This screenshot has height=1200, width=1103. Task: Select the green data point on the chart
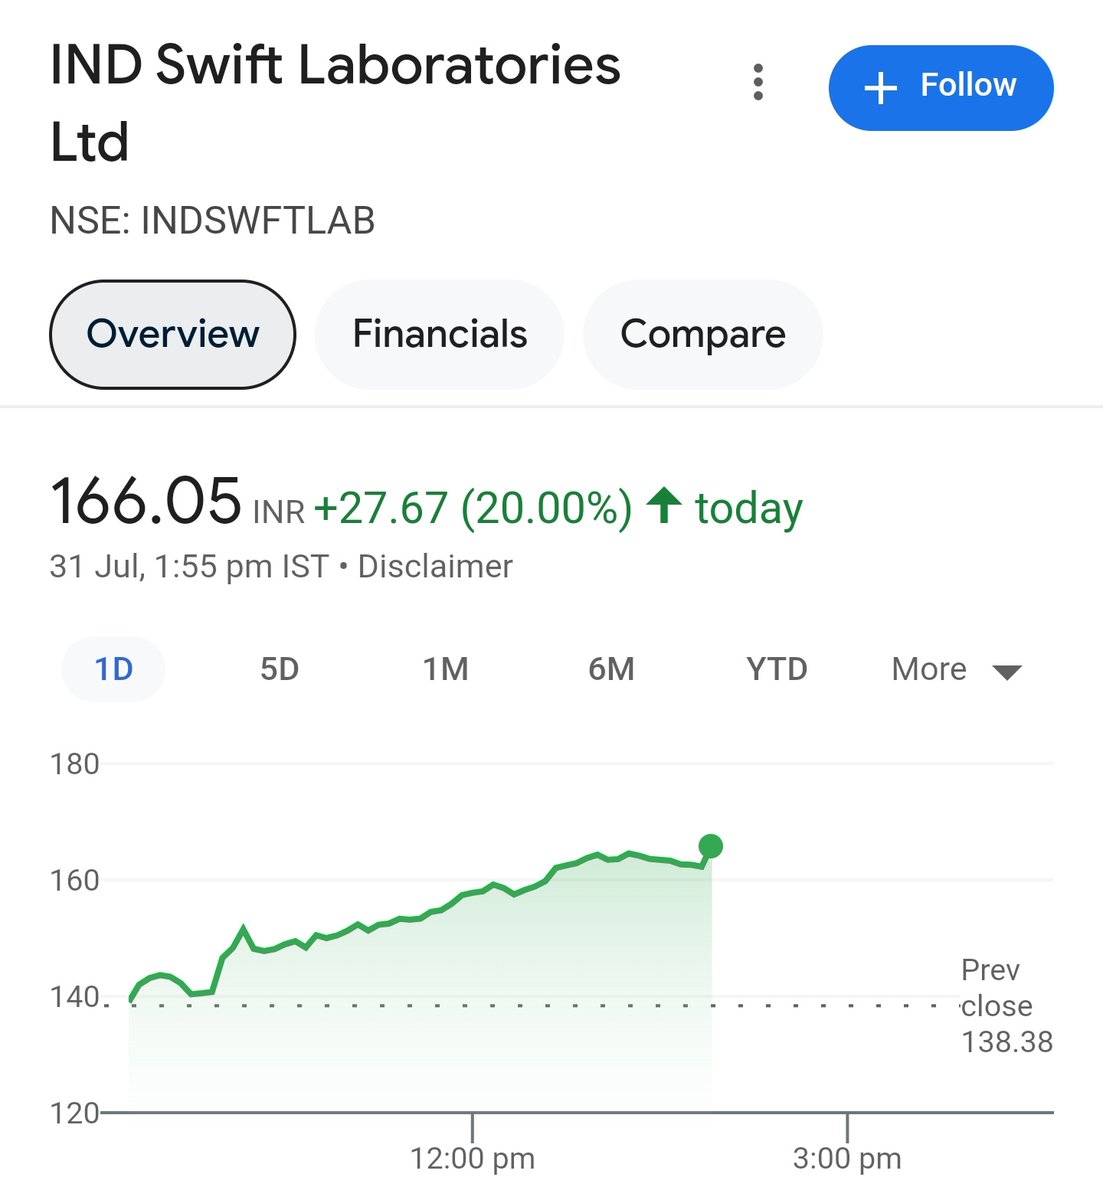pos(711,846)
